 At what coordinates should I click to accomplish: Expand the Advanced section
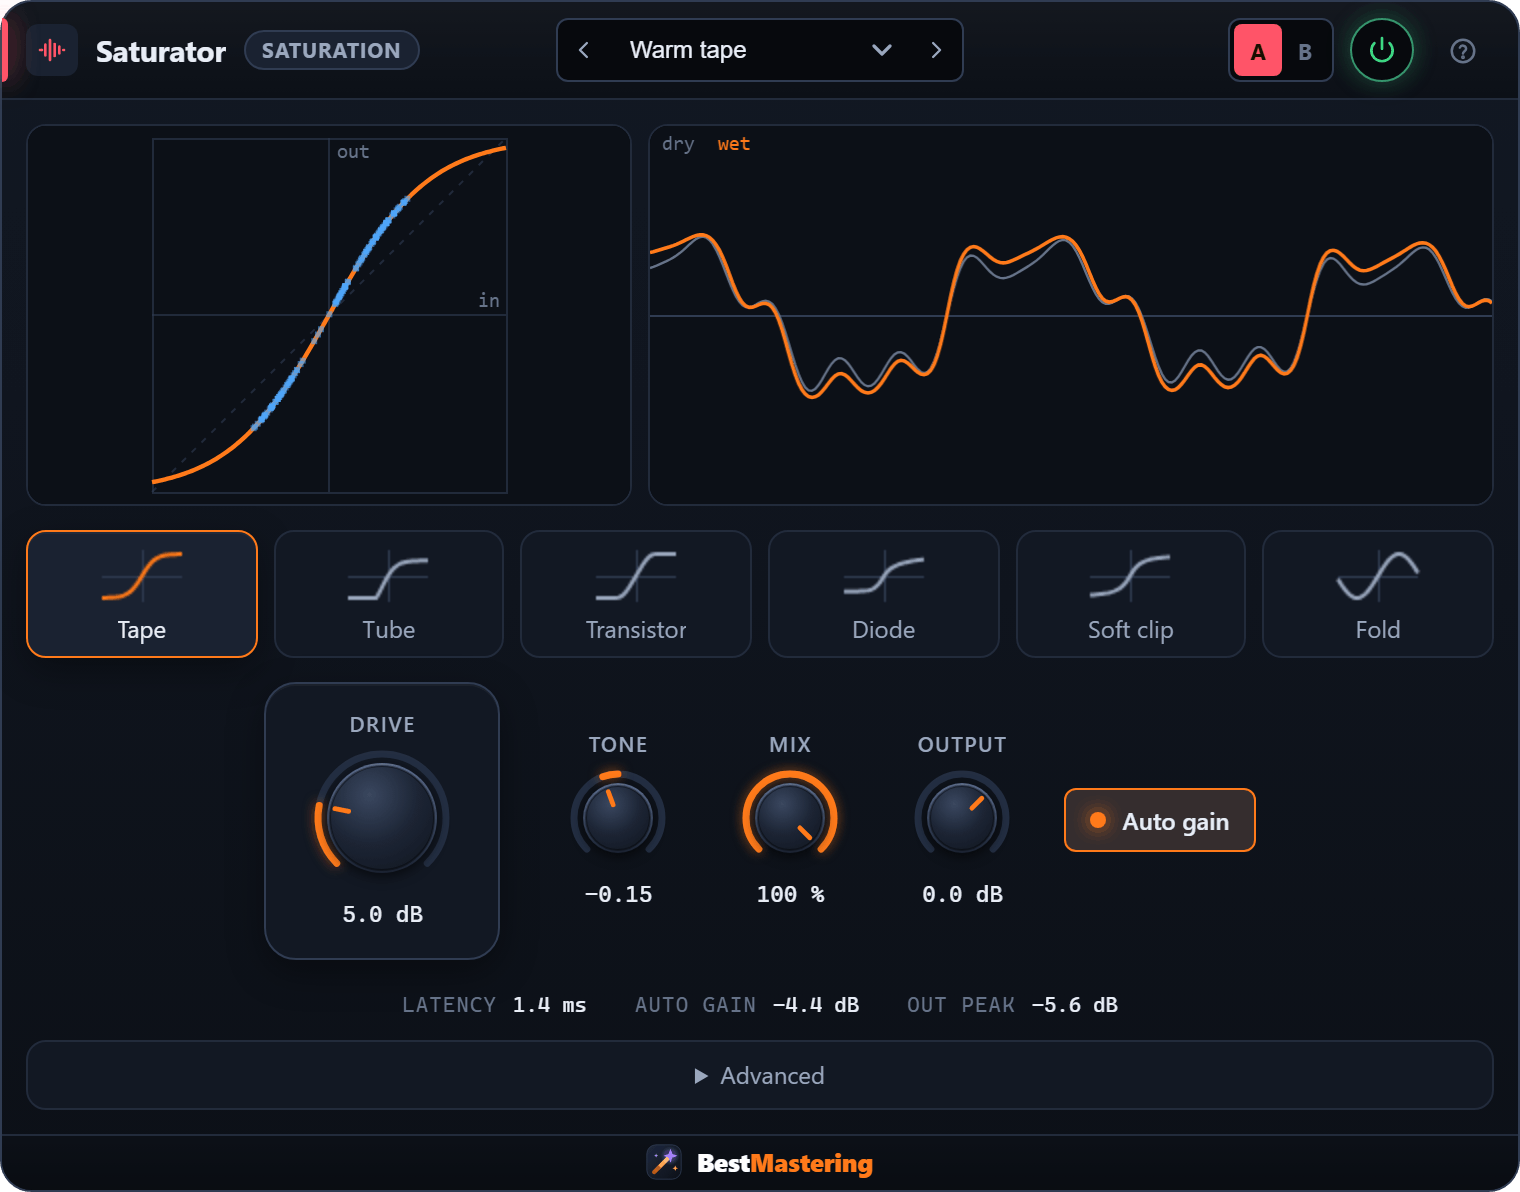[x=760, y=1075]
